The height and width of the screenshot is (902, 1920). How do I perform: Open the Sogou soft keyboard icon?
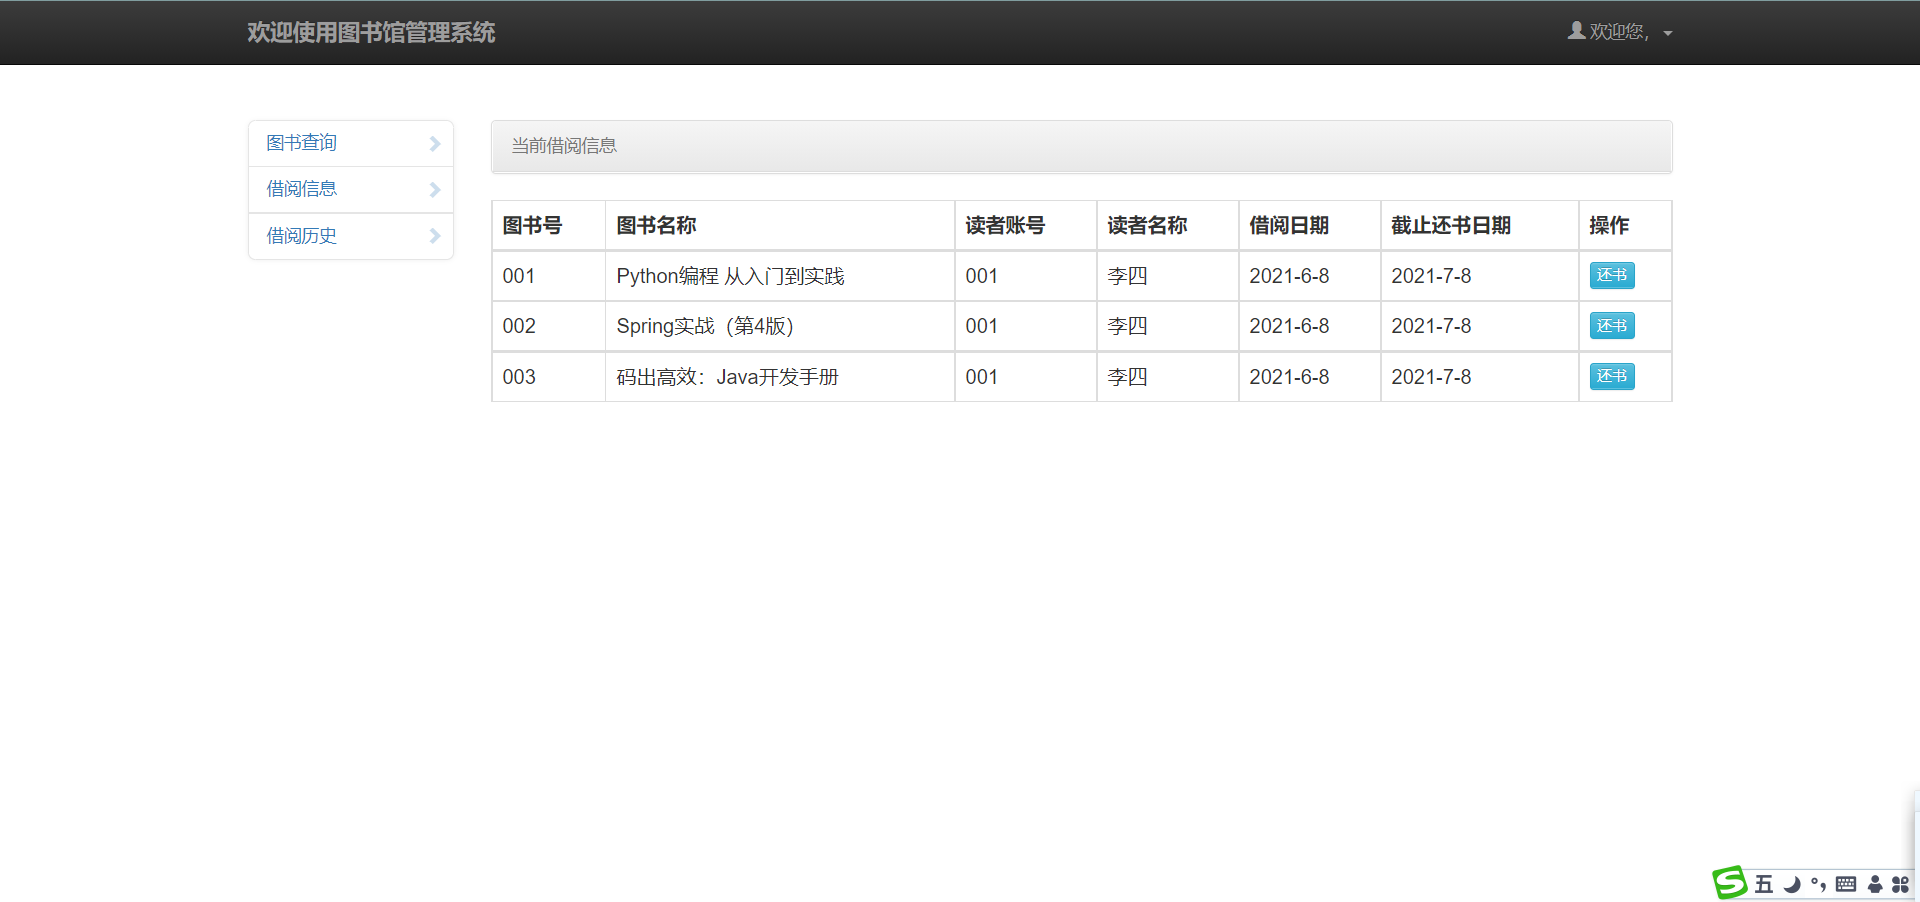point(1846,884)
